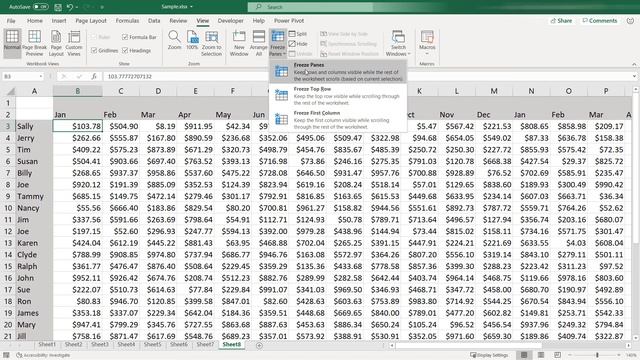Toggle the AutoSave switch
The height and width of the screenshot is (360, 640).
(40, 7)
